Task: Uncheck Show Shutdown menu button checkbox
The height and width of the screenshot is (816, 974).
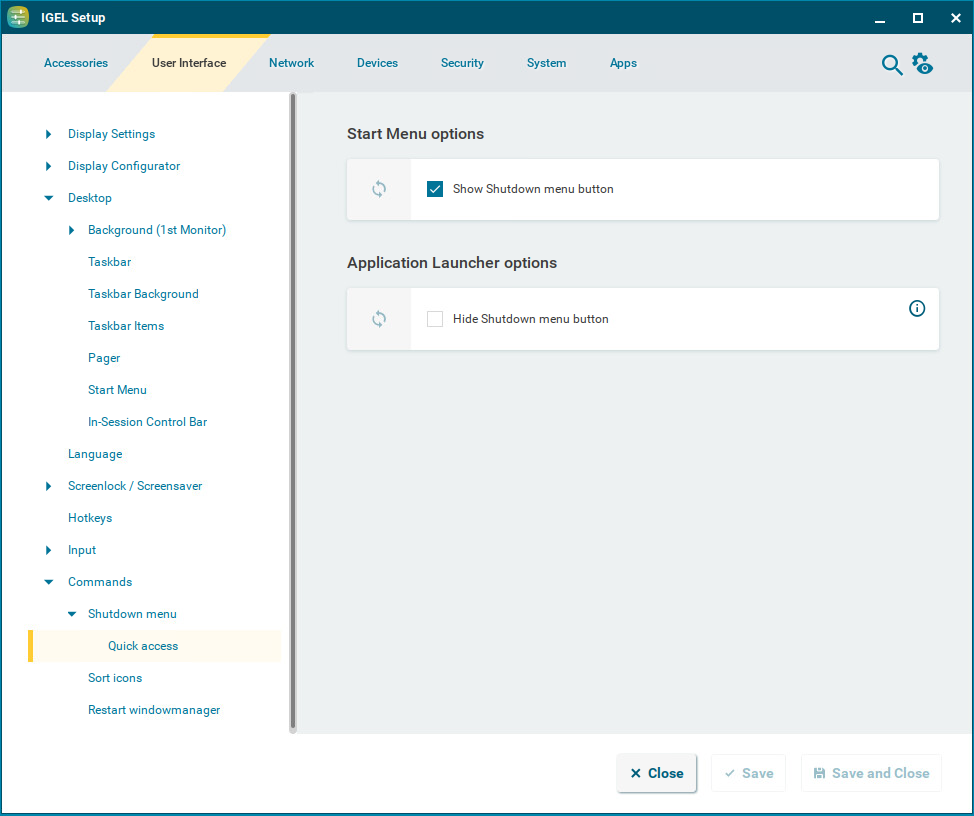Action: pyautogui.click(x=435, y=189)
